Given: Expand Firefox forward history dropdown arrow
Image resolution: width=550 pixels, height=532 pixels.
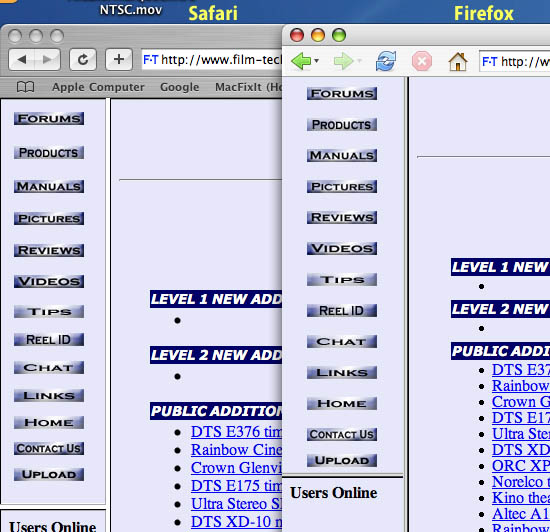Looking at the screenshot, I should point(359,61).
